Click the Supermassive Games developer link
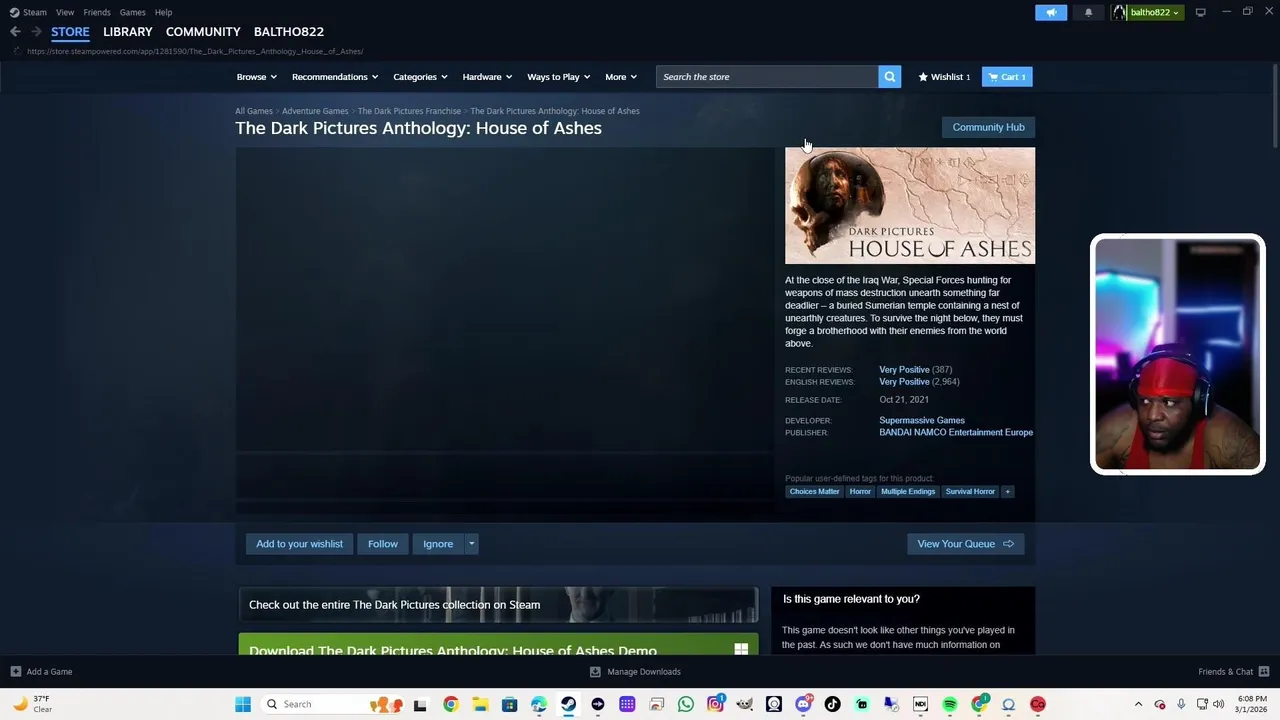This screenshot has height=720, width=1280. pos(922,420)
